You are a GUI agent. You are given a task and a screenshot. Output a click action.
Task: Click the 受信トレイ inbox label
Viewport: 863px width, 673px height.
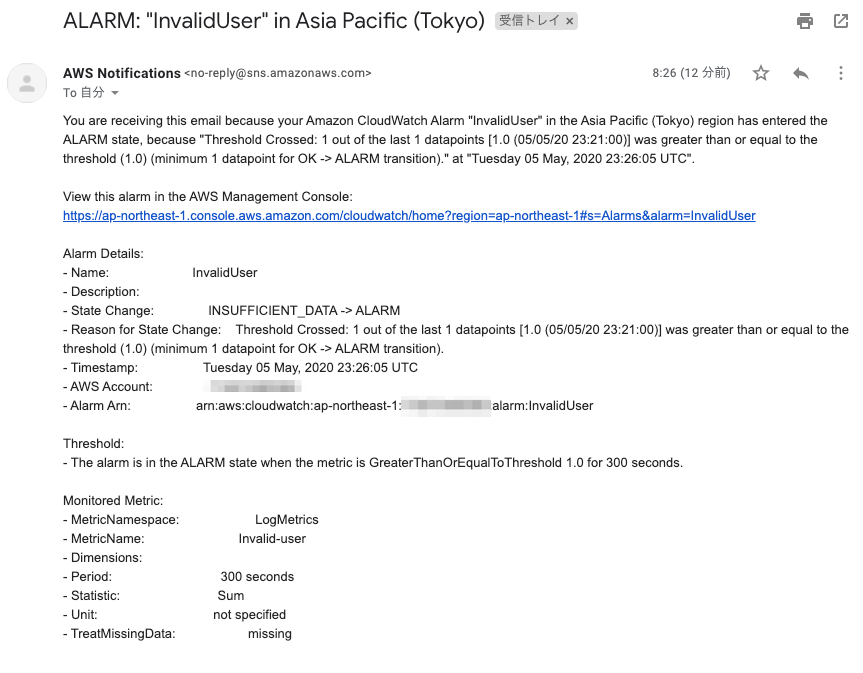click(x=529, y=21)
